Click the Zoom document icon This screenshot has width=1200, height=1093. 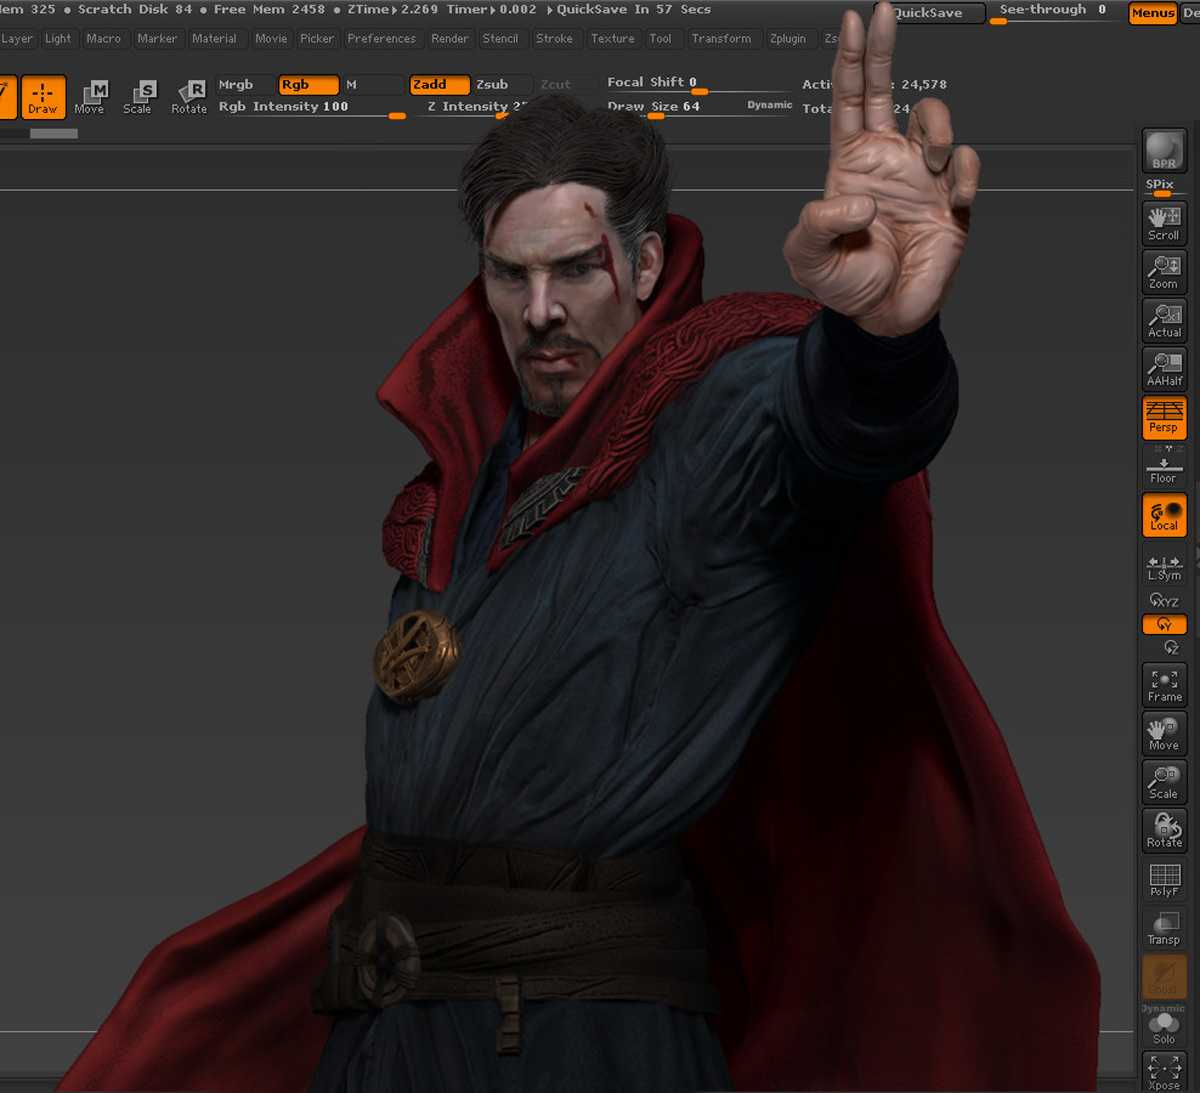point(1164,272)
